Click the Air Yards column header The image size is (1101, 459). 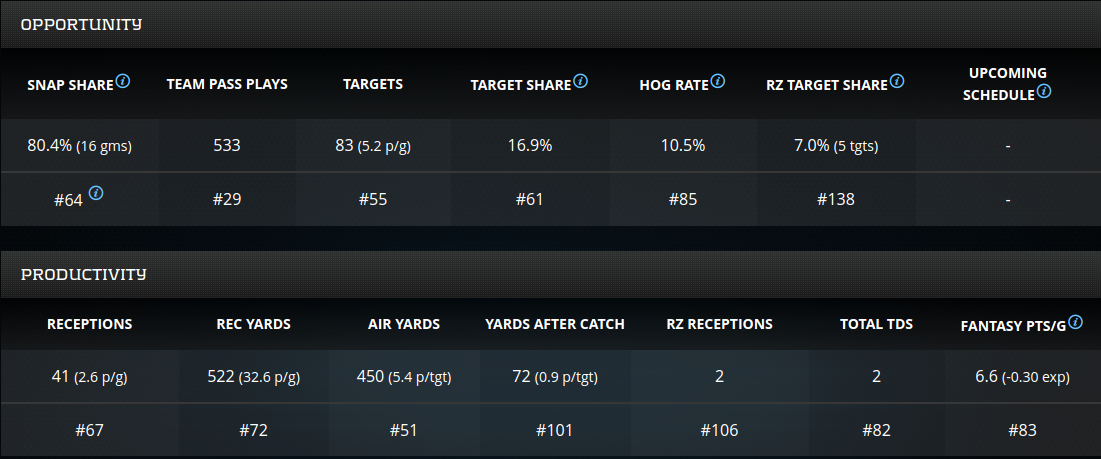click(404, 324)
